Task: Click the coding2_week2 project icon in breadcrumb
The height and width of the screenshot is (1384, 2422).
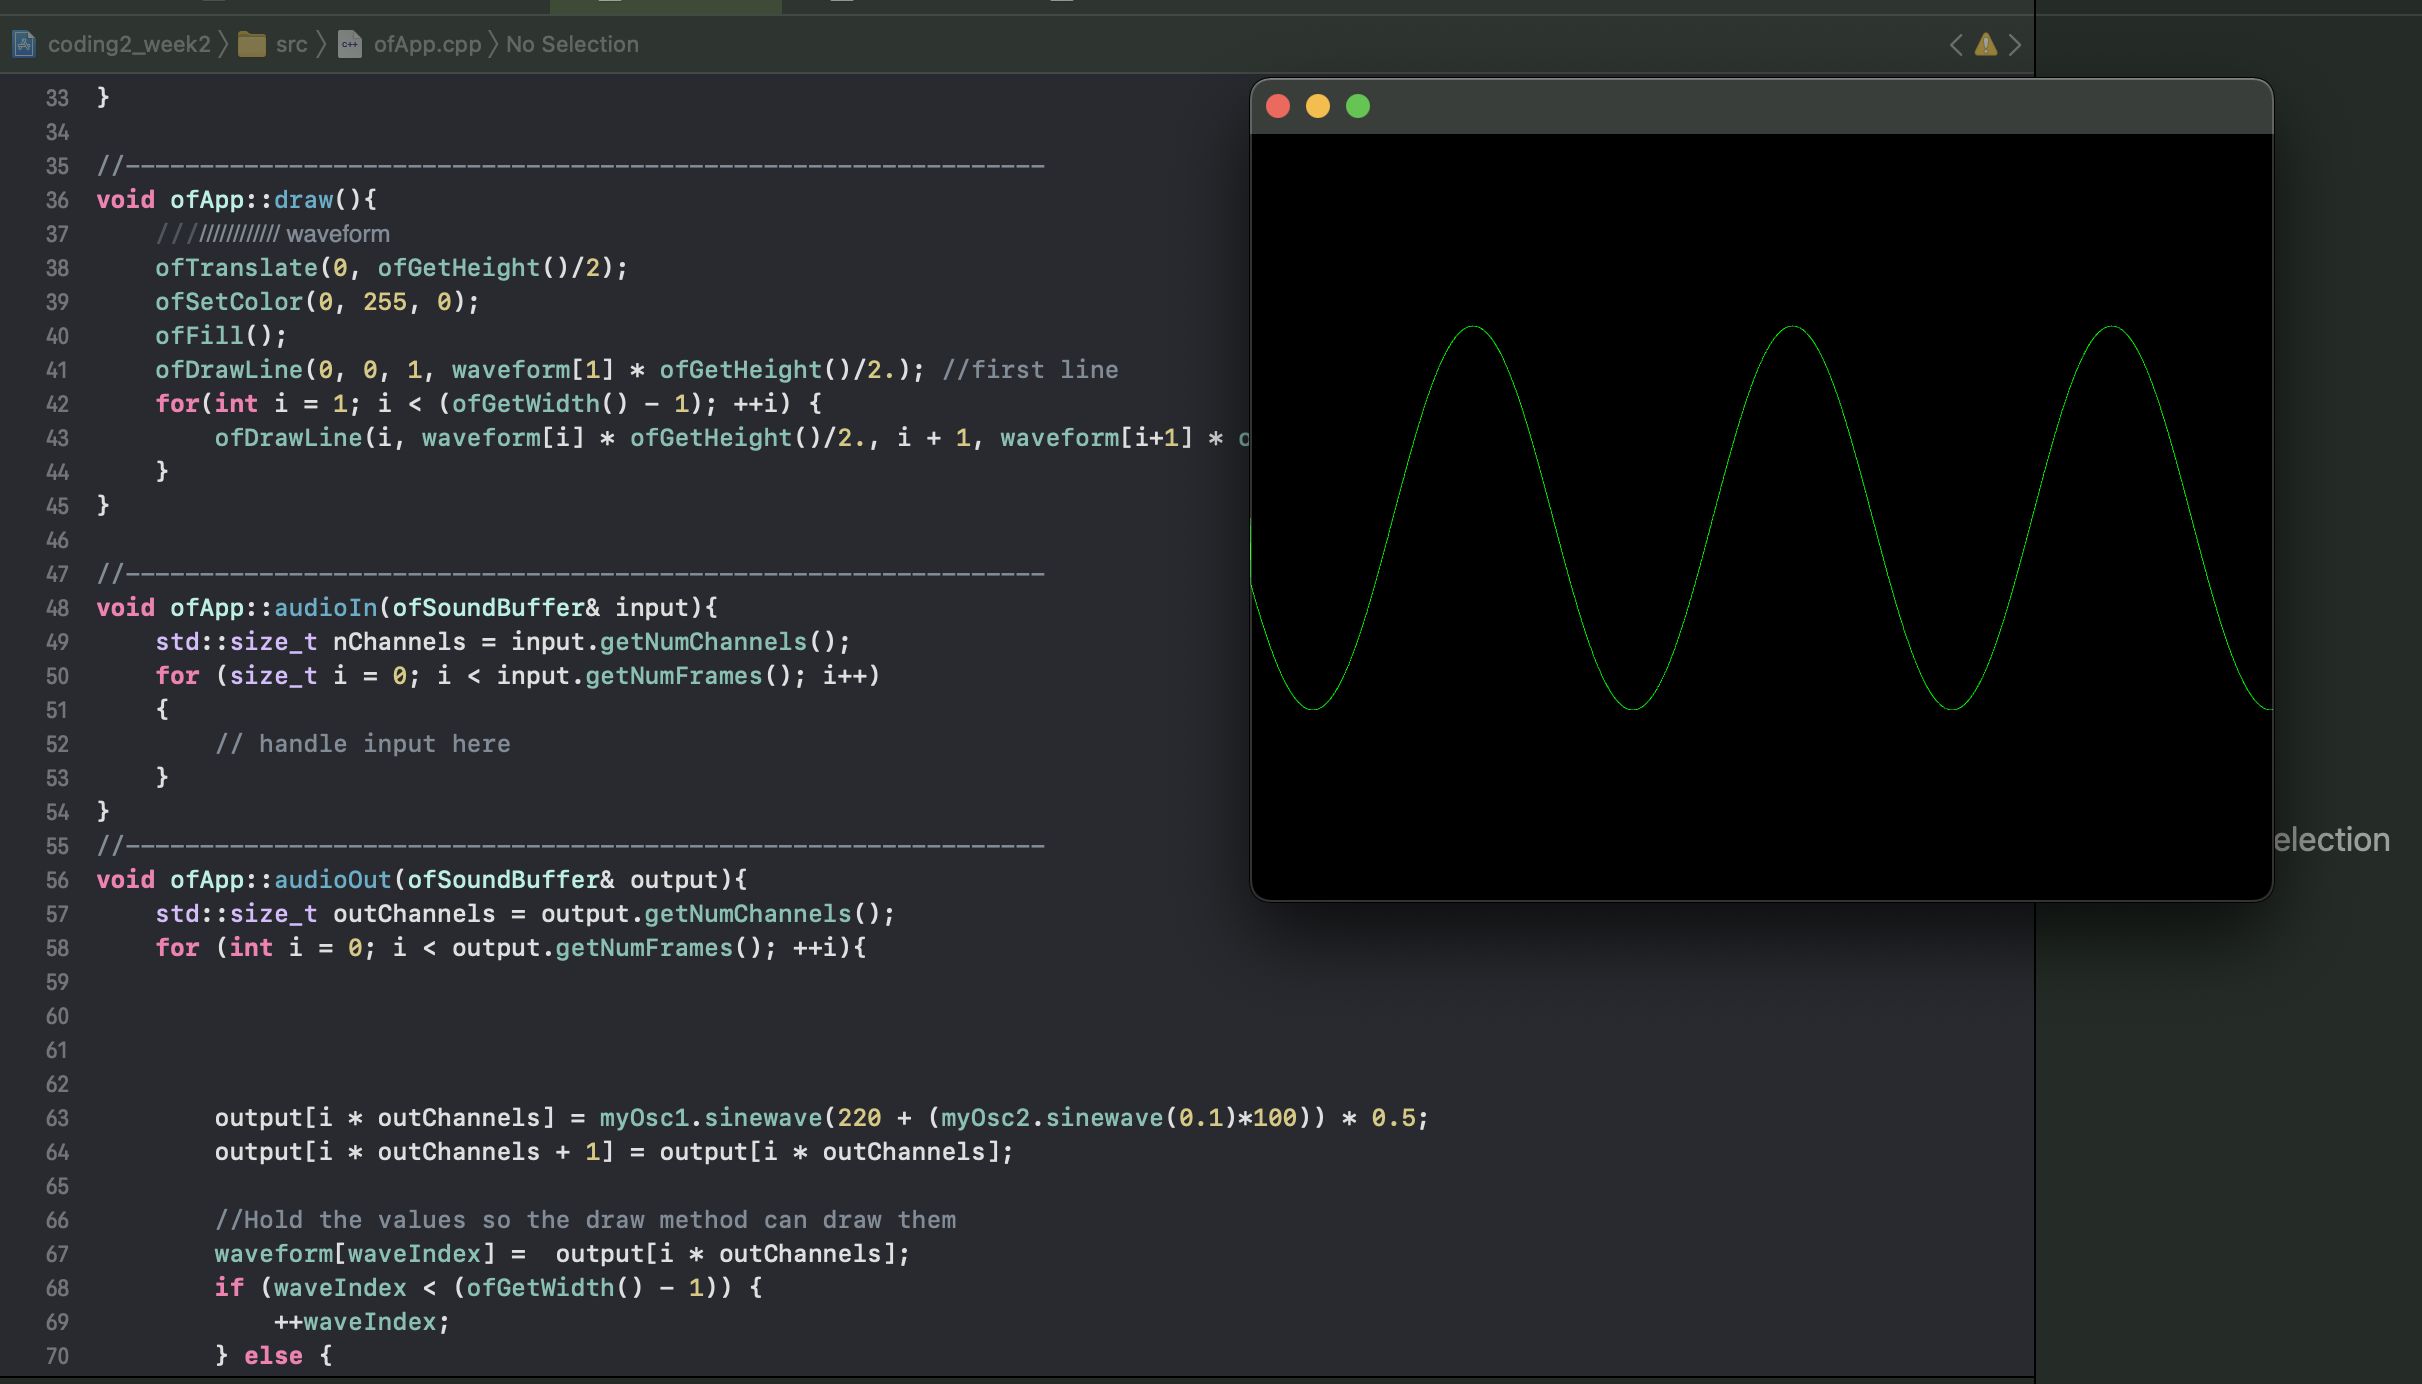Action: coord(24,44)
